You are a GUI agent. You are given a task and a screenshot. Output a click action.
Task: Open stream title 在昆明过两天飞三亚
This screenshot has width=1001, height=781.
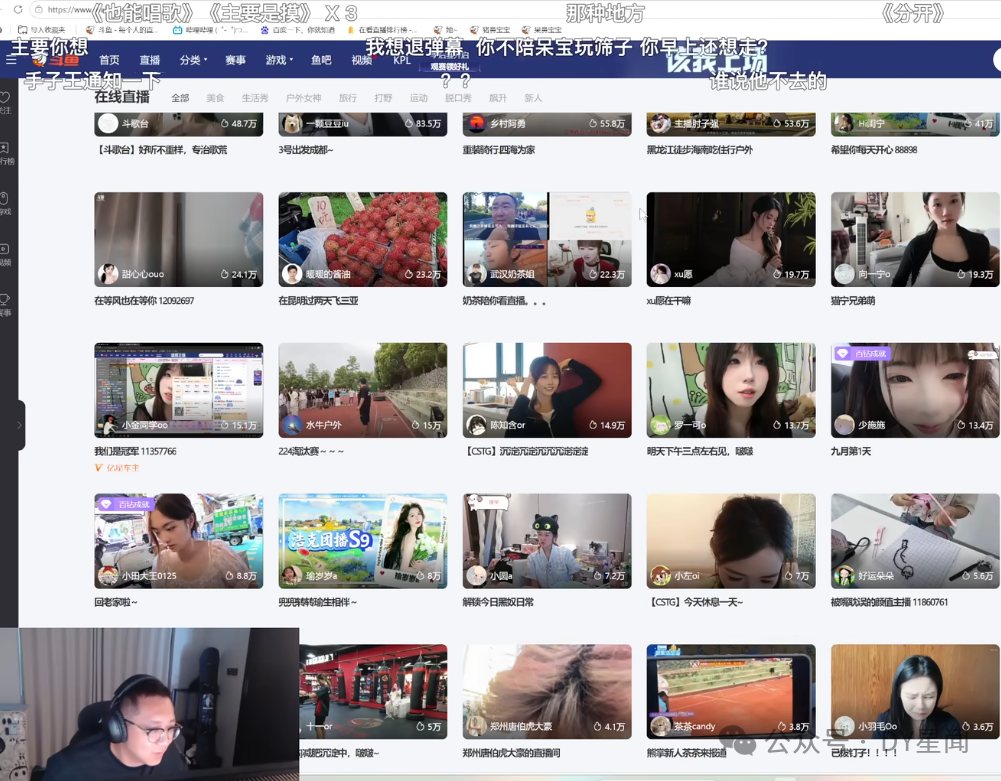[319, 301]
